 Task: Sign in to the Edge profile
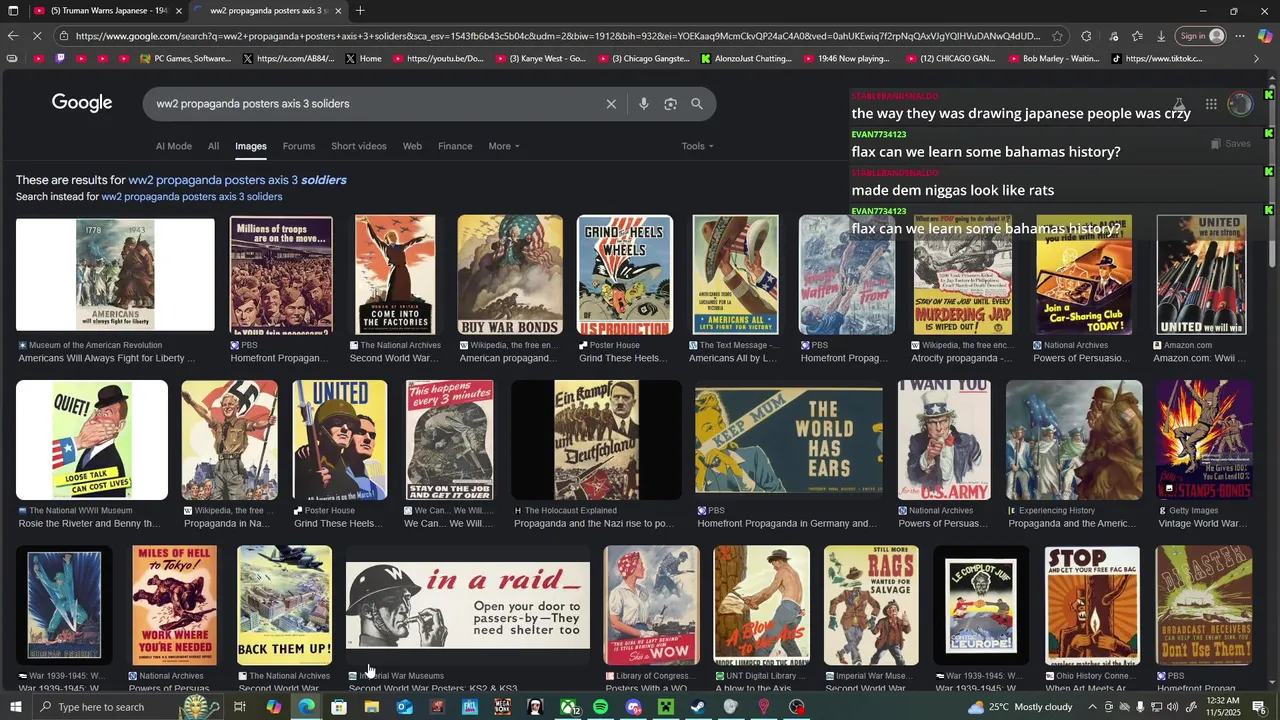tap(1202, 36)
